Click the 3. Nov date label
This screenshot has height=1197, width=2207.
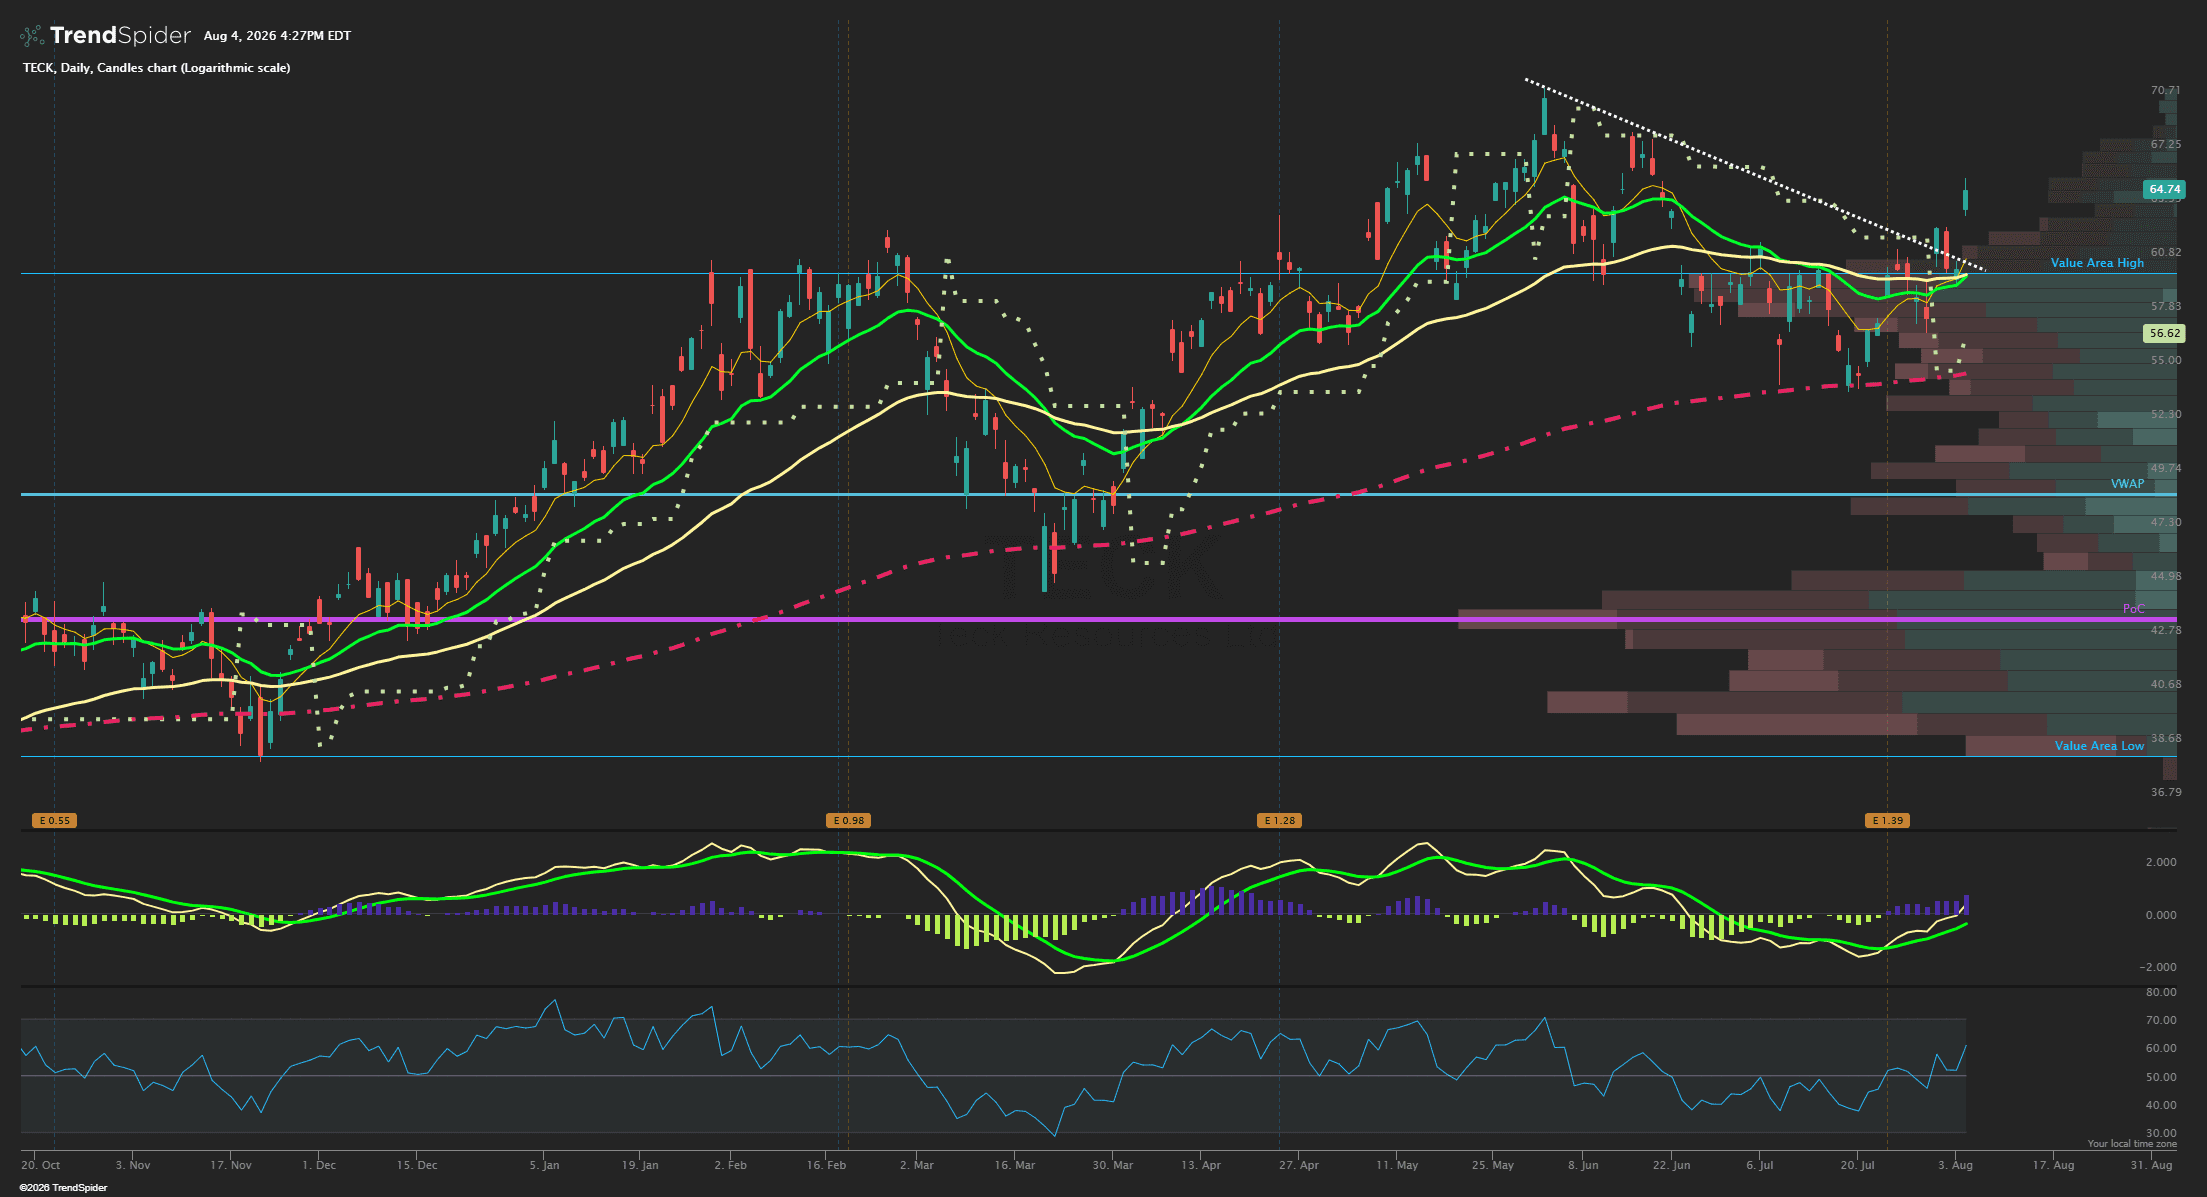(x=133, y=1165)
